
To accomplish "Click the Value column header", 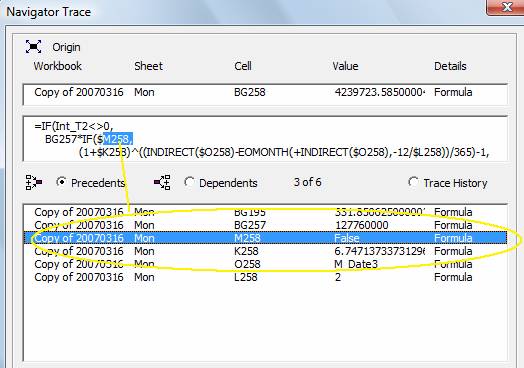I will point(345,66).
